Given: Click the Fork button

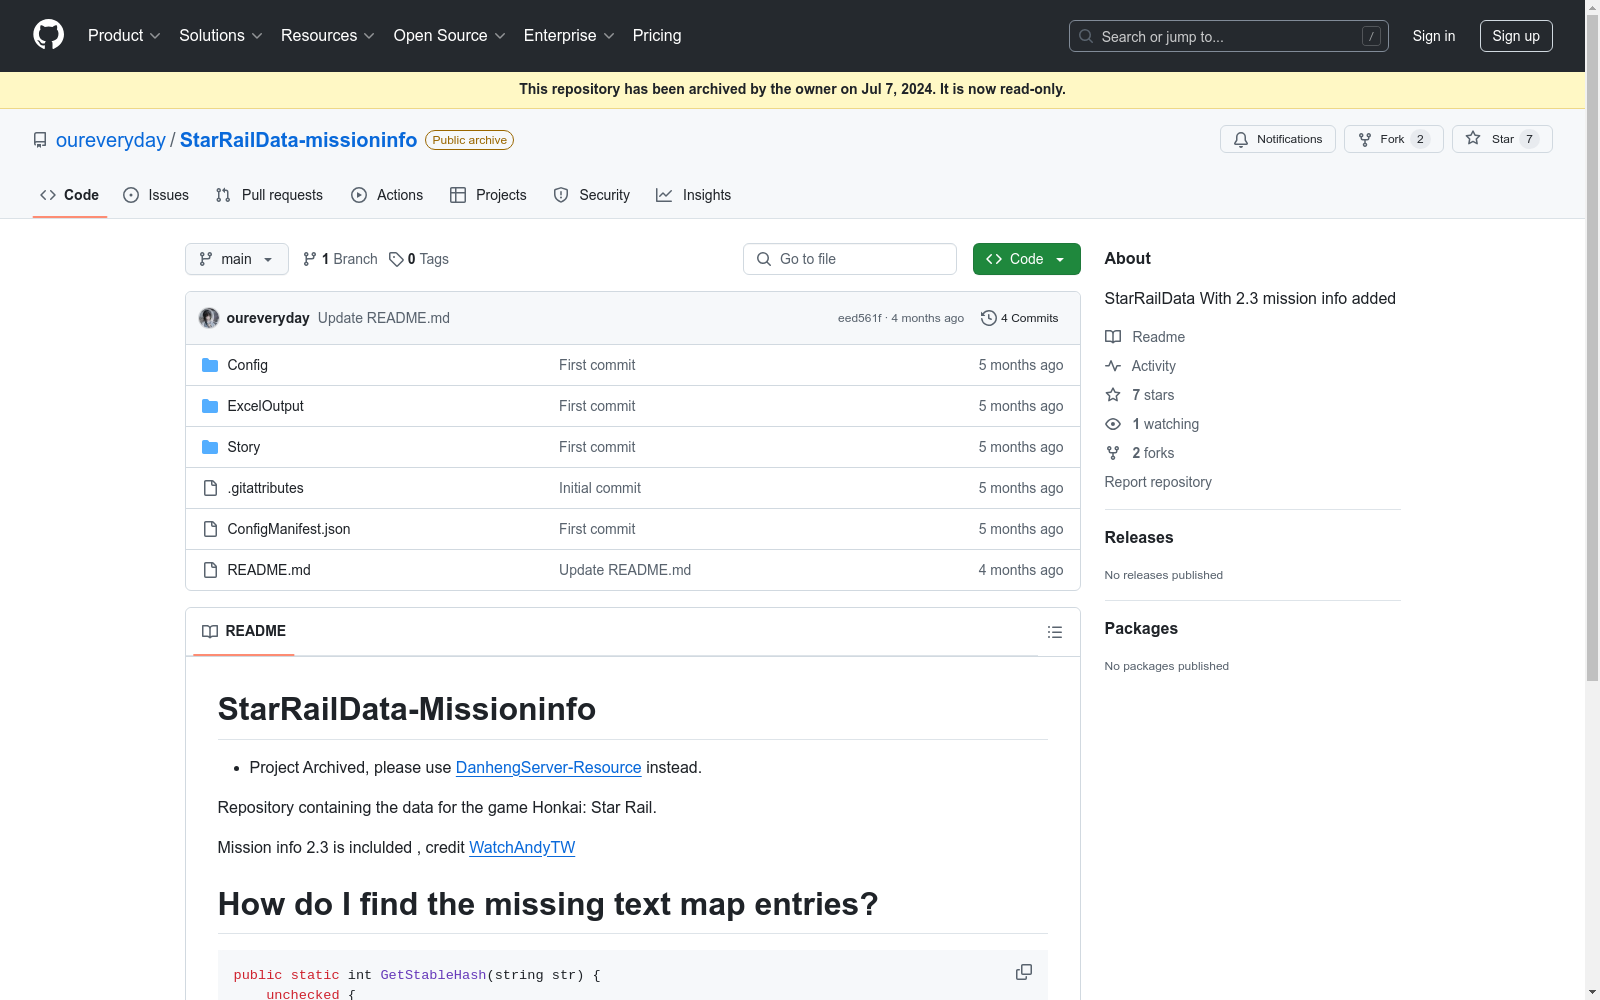Looking at the screenshot, I should point(1394,139).
